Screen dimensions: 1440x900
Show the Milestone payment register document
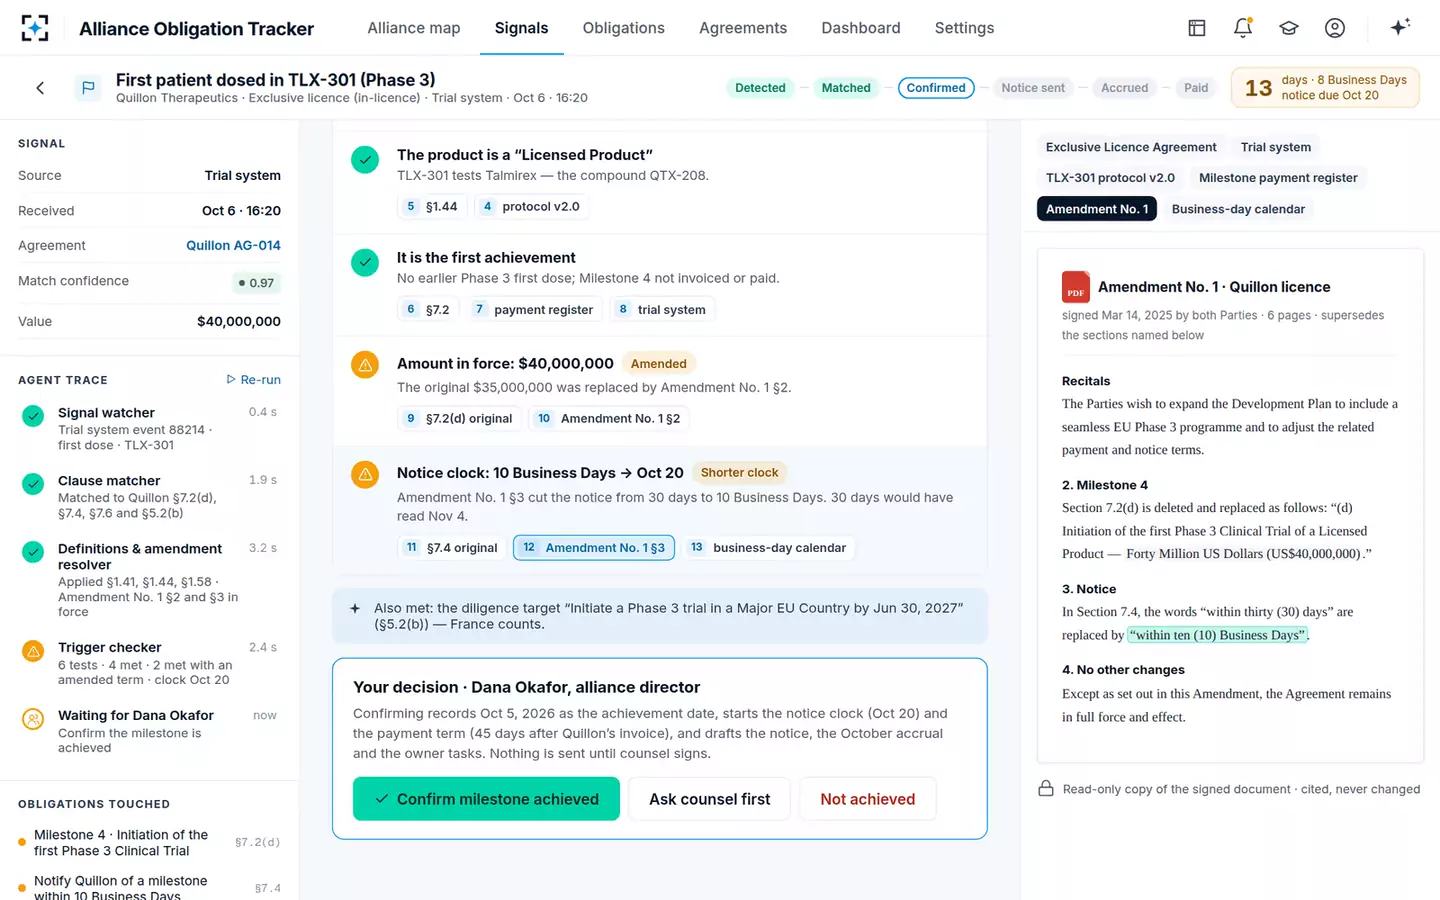click(1278, 178)
